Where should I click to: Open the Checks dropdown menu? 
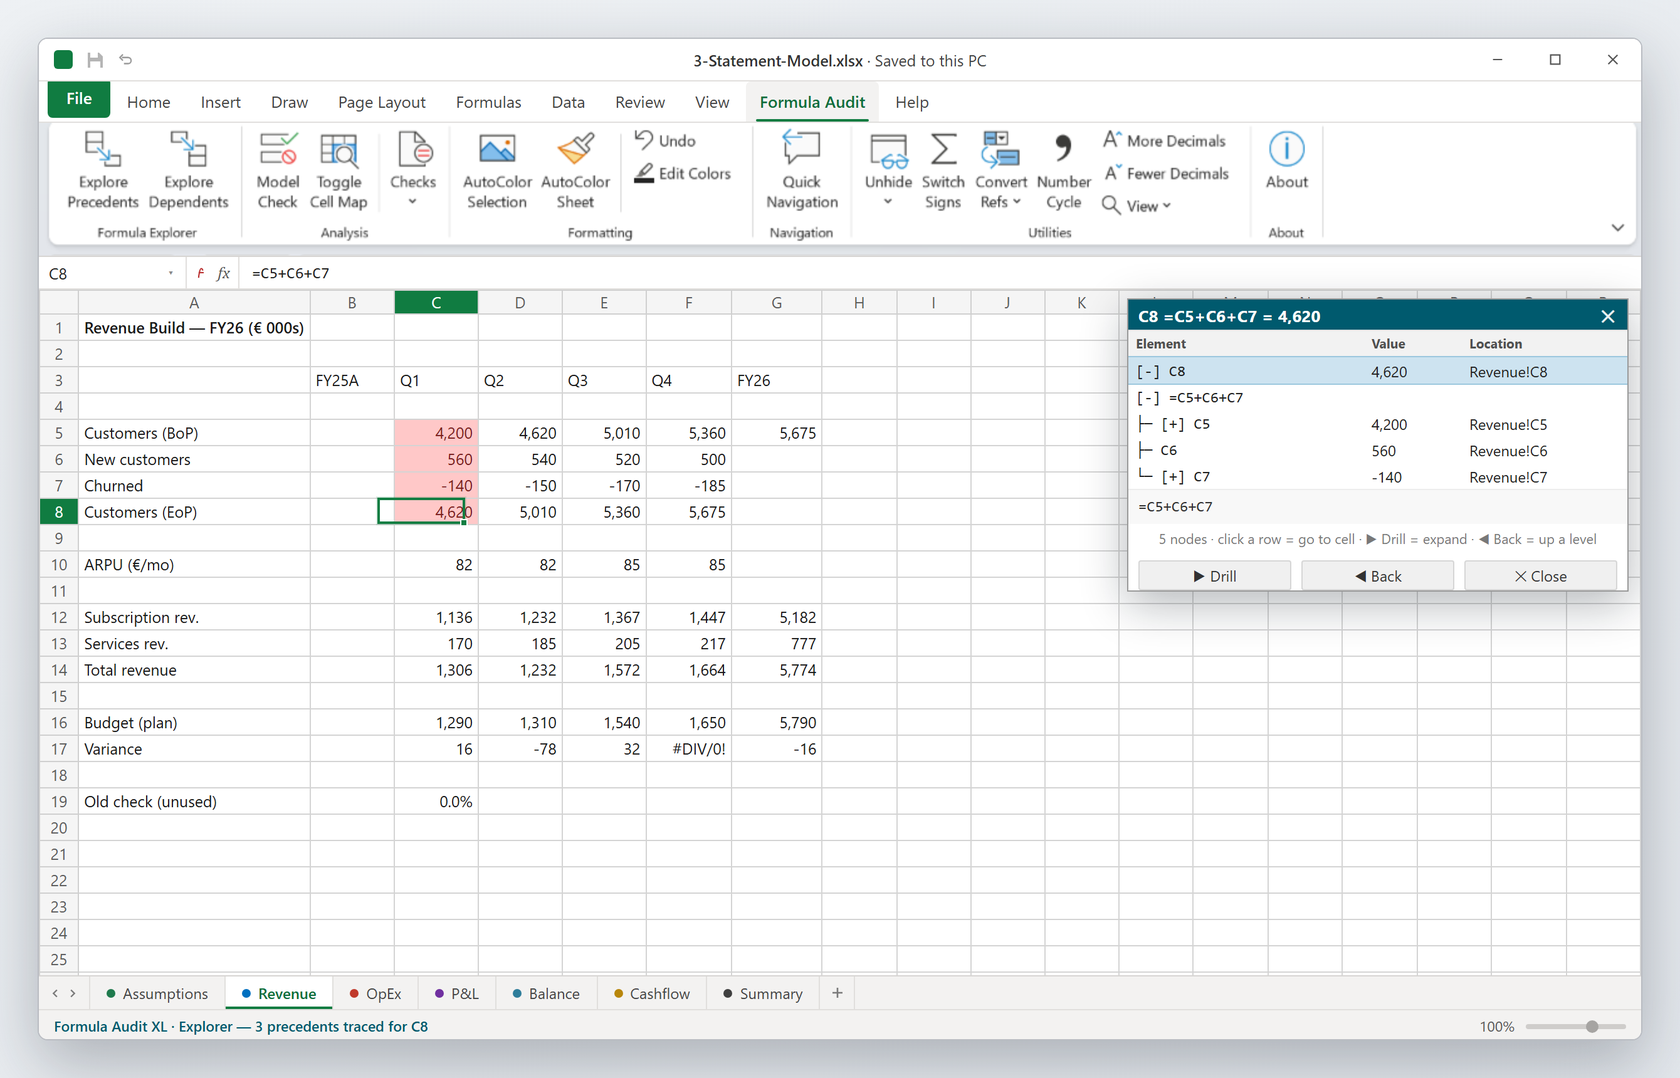[413, 170]
